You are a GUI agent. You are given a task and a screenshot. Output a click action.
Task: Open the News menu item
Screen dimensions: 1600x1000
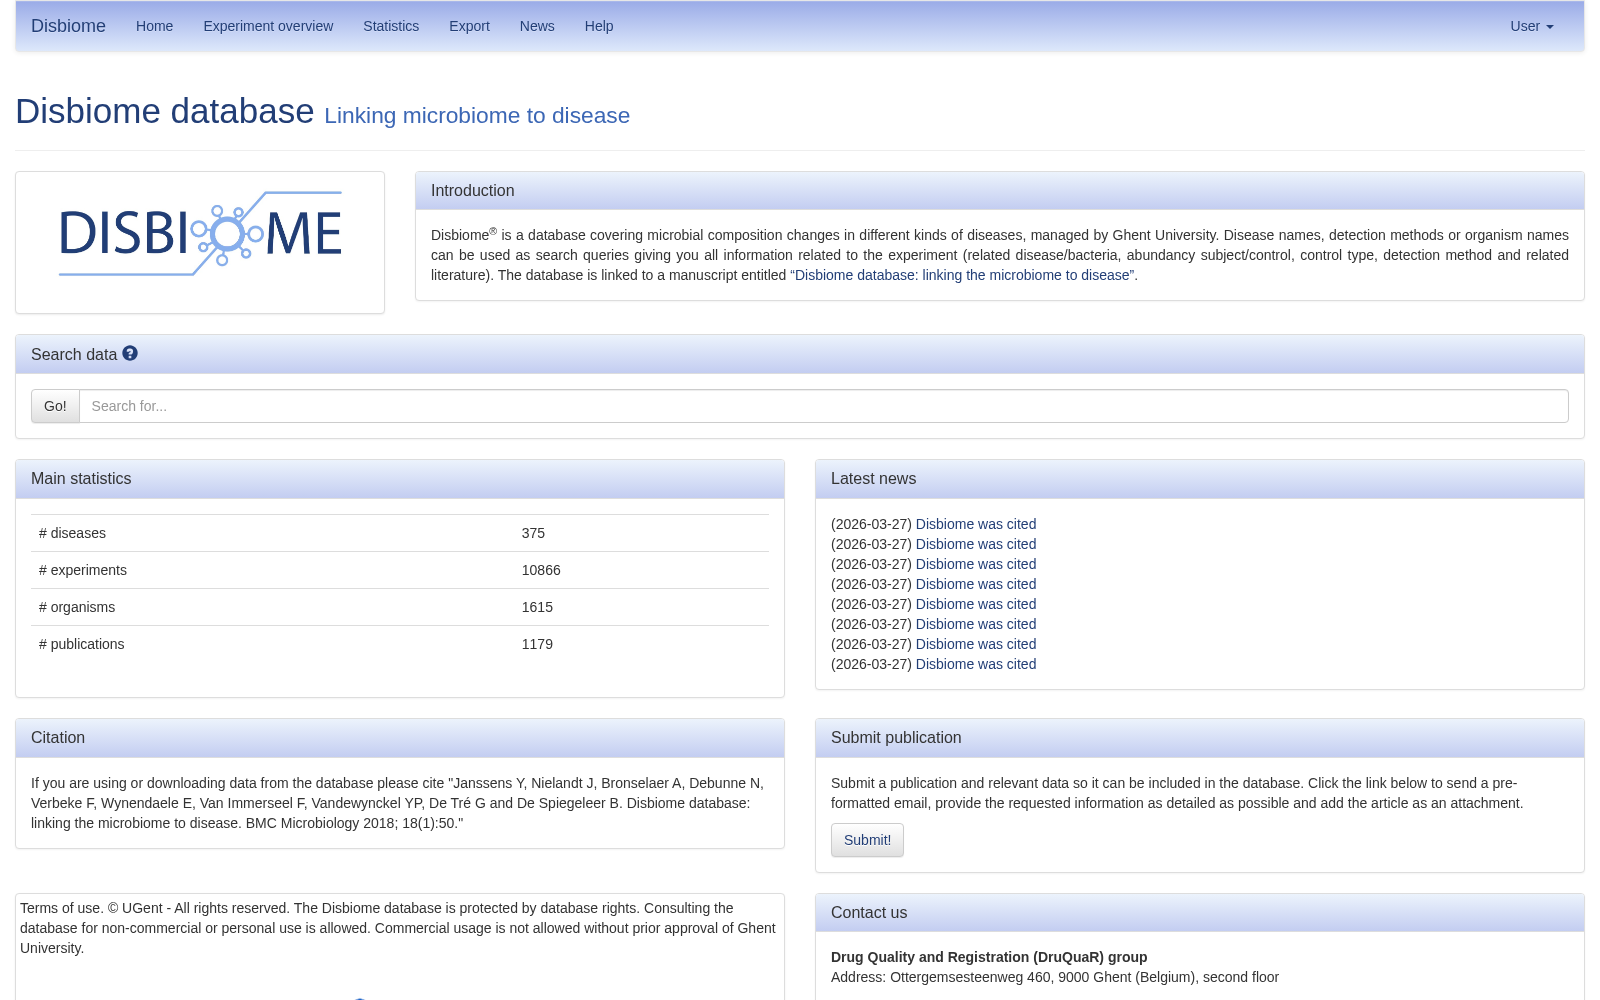pos(537,26)
